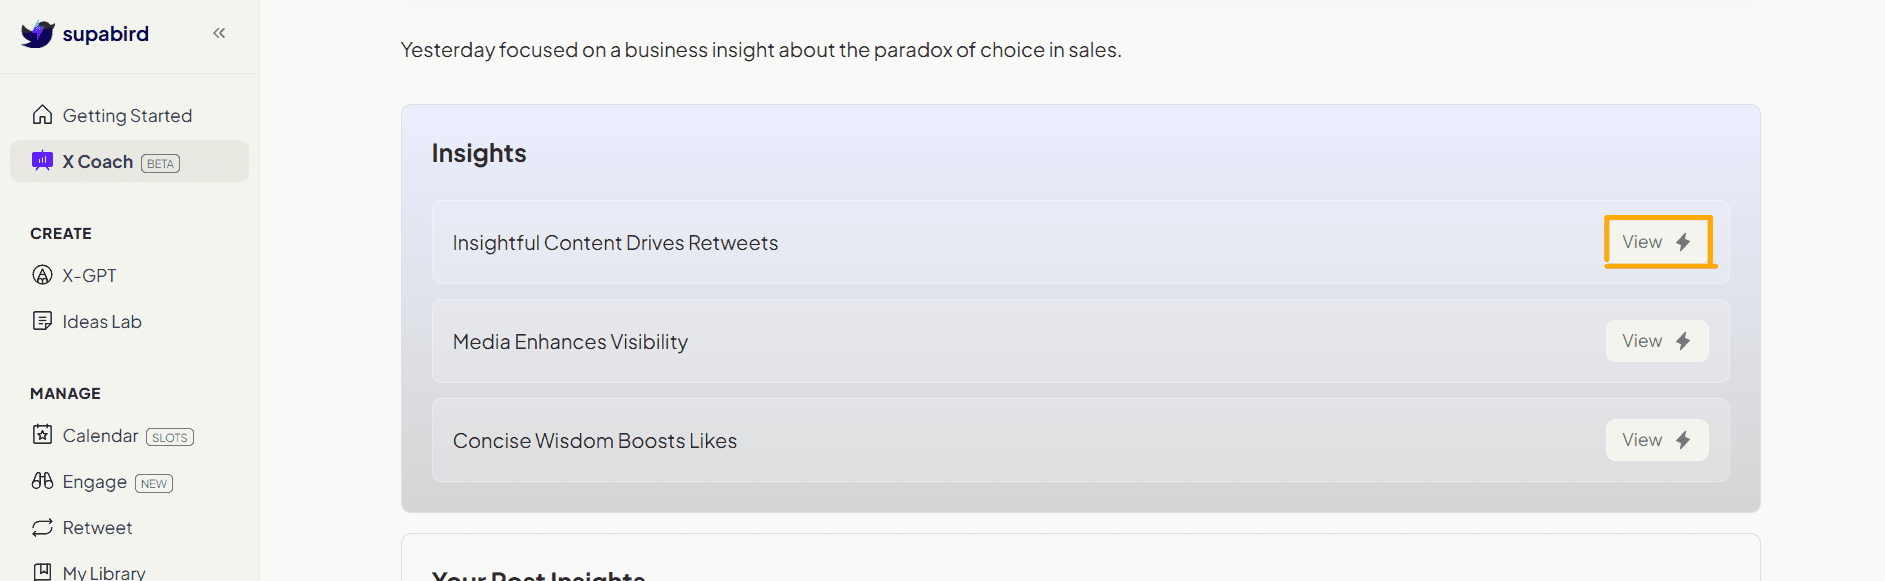View Media Enhances Visibility insight
1885x581 pixels.
click(1656, 341)
